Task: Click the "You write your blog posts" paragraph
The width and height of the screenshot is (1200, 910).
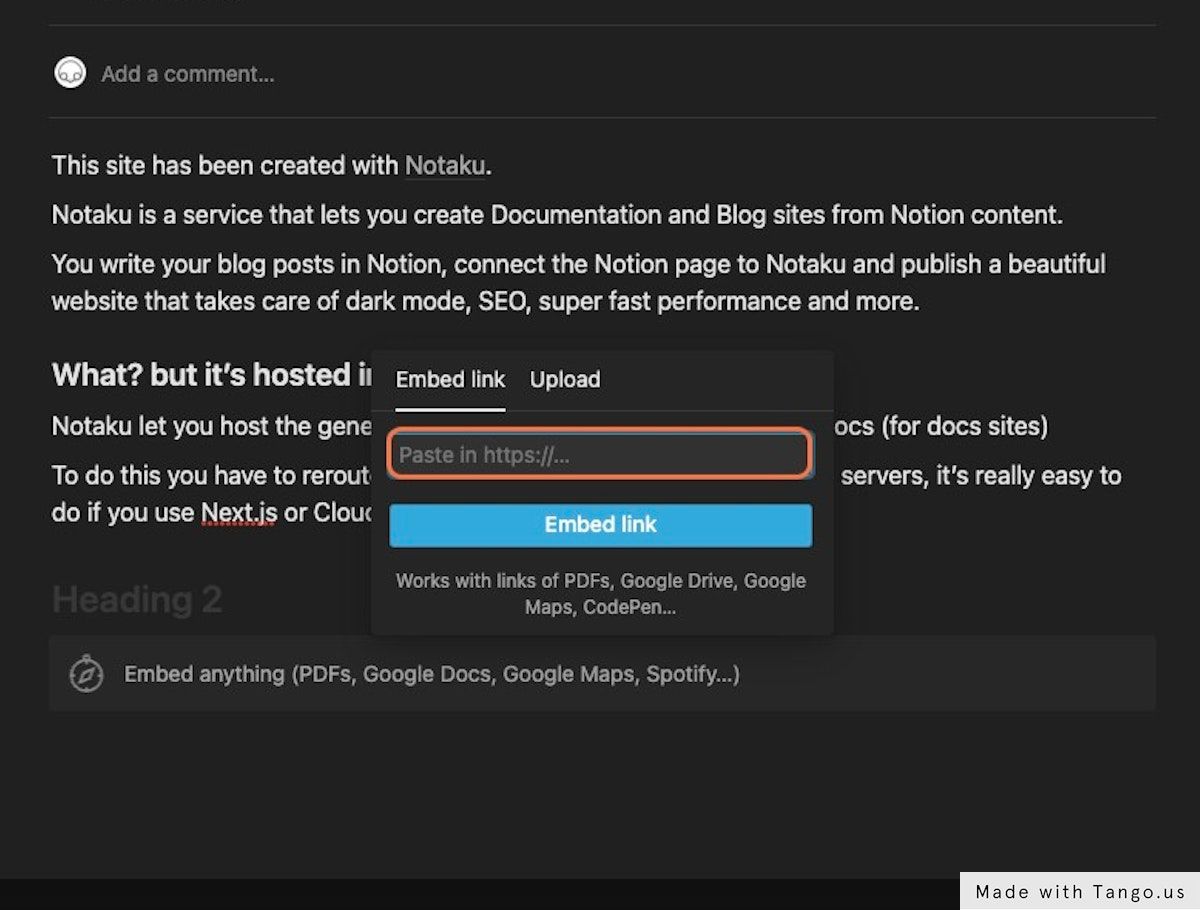Action: coord(578,282)
